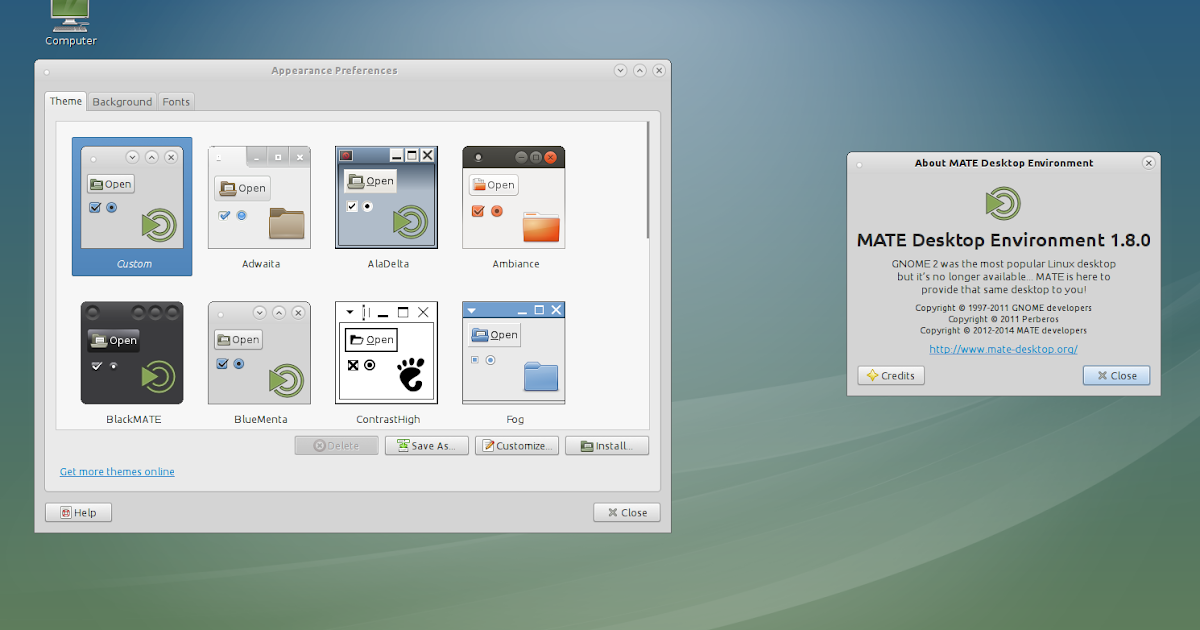Click the Adwaita theme label text
Viewport: 1200px width, 630px height.
pos(261,264)
